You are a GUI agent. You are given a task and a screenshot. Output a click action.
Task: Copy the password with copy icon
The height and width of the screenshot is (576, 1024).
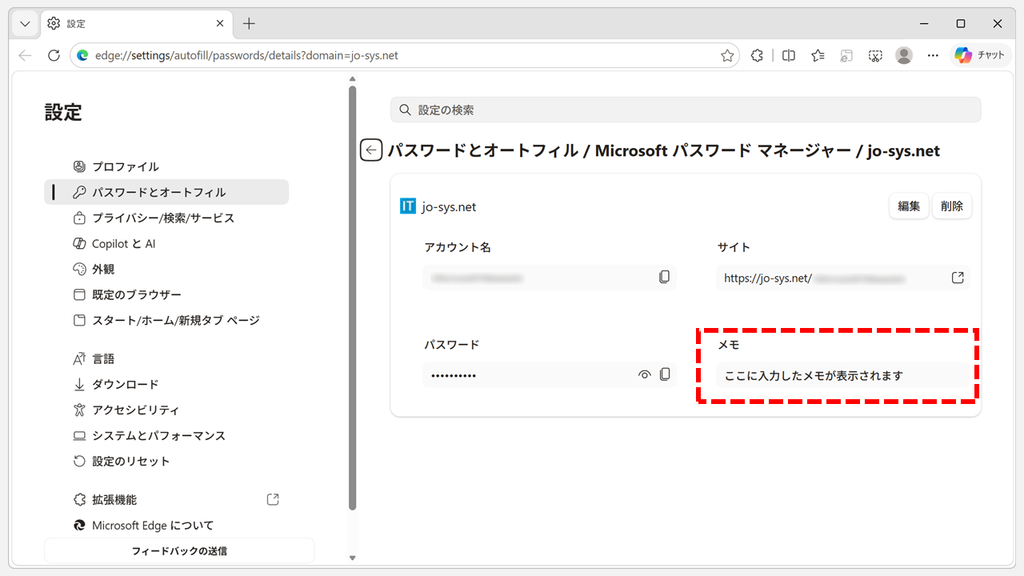665,374
